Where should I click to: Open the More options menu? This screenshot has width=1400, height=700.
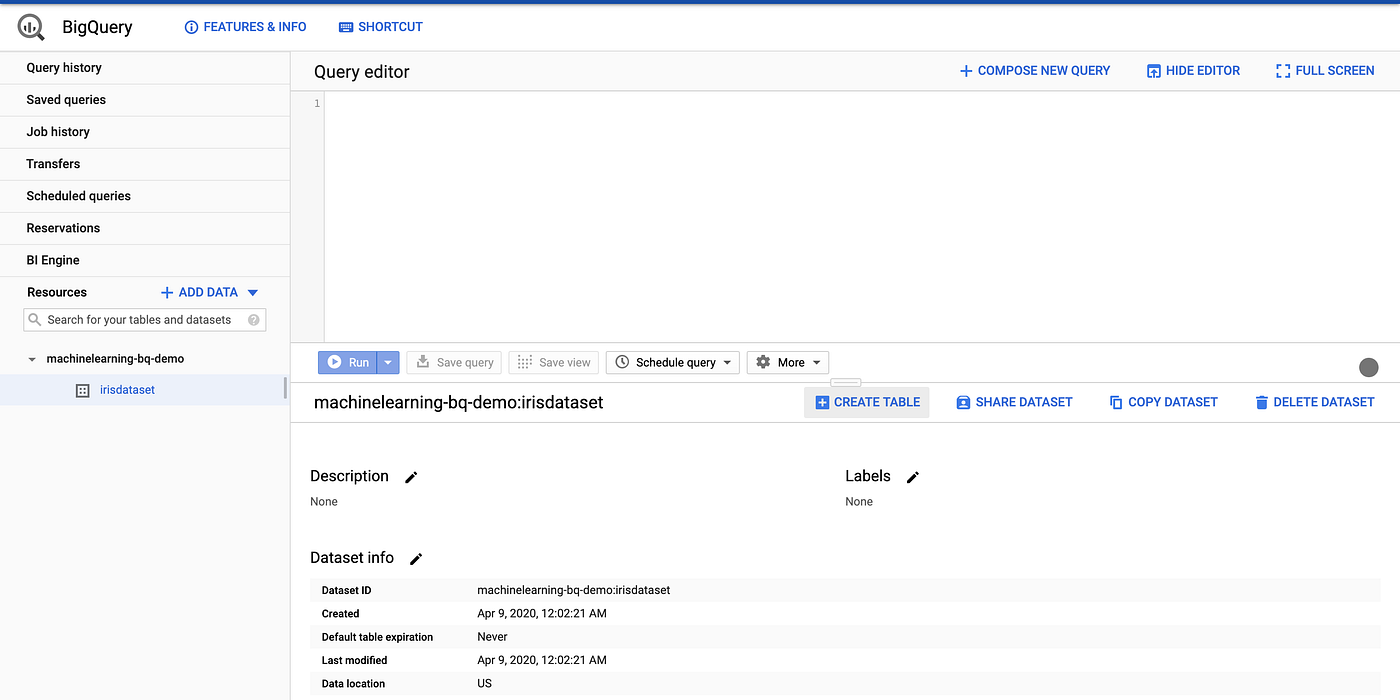point(787,362)
